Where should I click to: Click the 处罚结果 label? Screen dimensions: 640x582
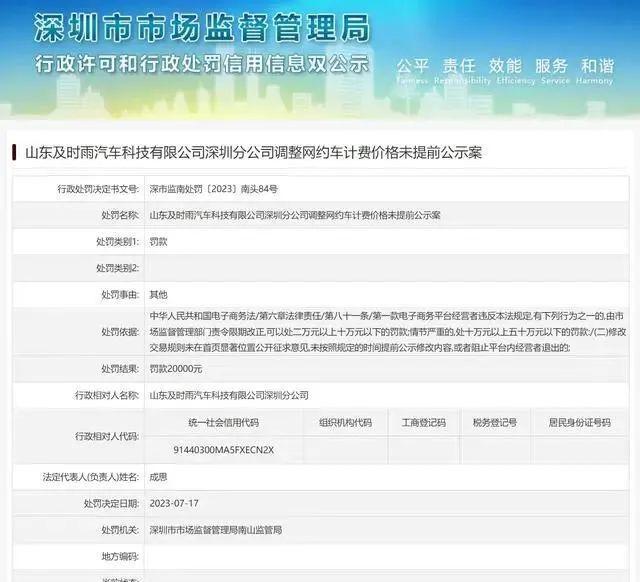coord(120,369)
